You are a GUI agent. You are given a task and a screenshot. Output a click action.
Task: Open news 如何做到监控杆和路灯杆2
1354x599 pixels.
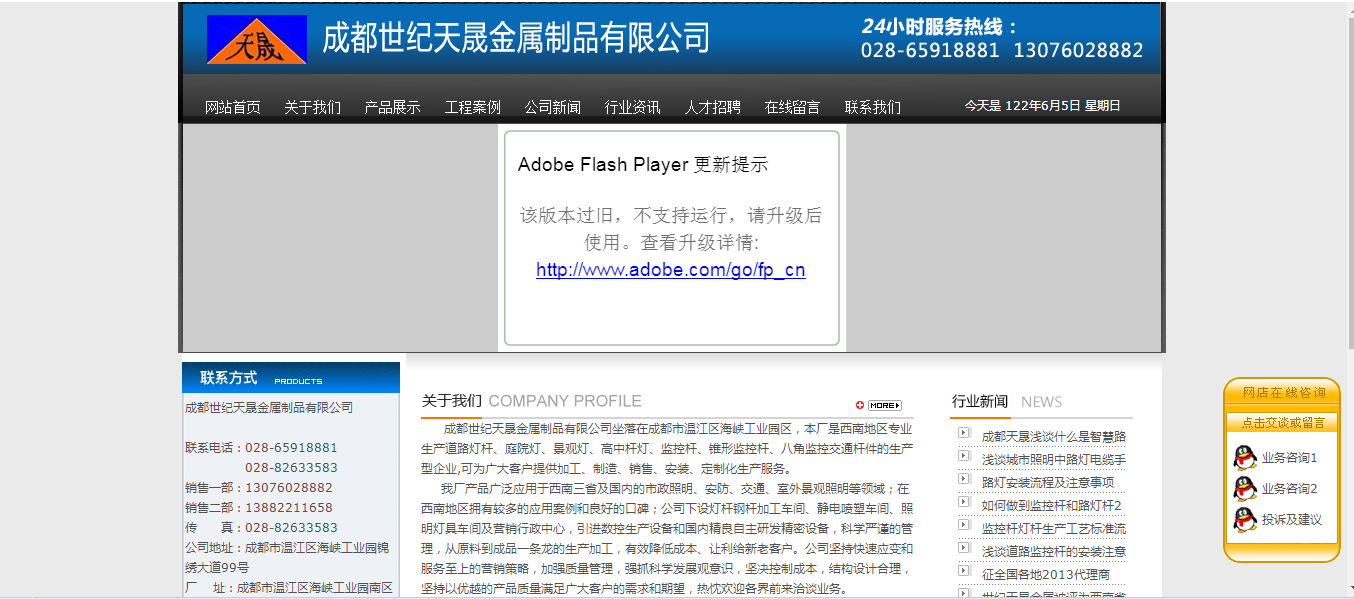1052,506
